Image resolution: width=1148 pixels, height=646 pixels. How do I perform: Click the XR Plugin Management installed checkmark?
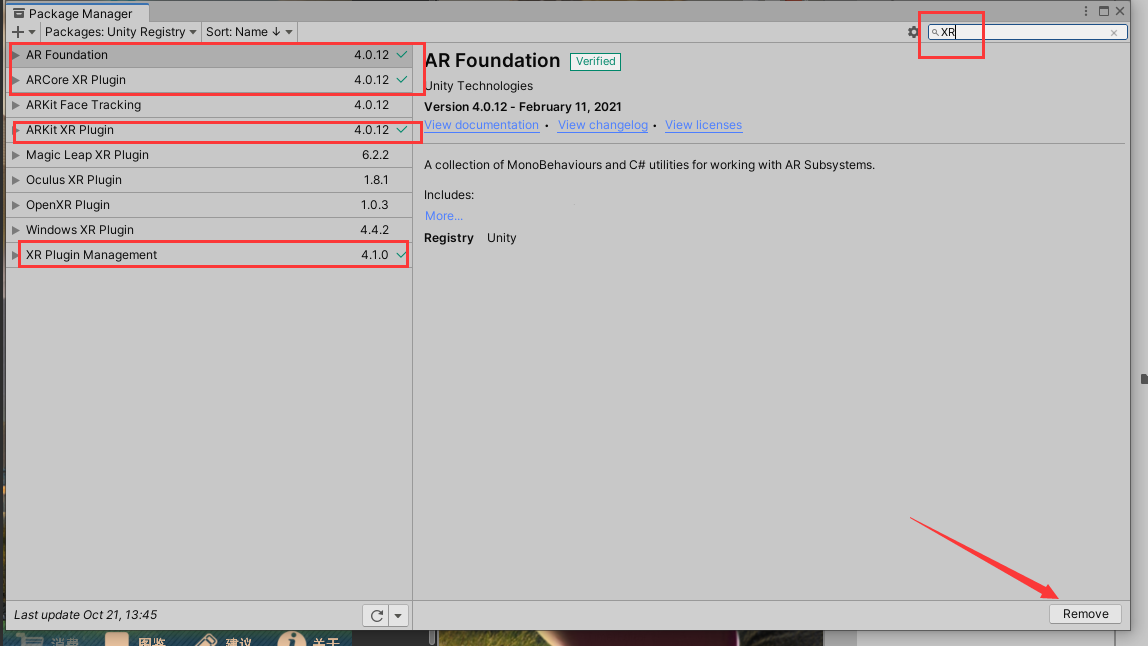point(401,254)
